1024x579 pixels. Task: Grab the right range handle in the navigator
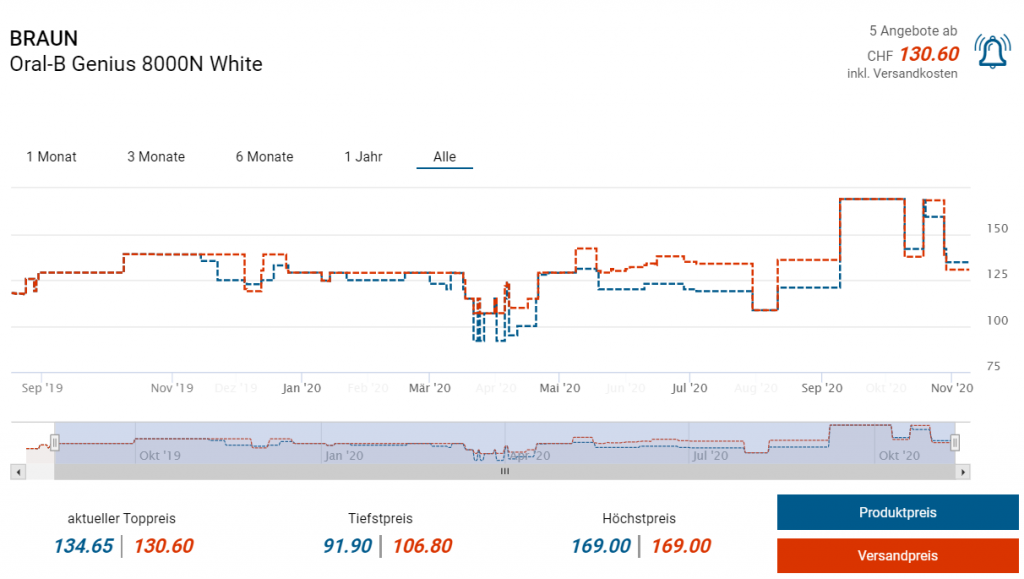point(955,442)
